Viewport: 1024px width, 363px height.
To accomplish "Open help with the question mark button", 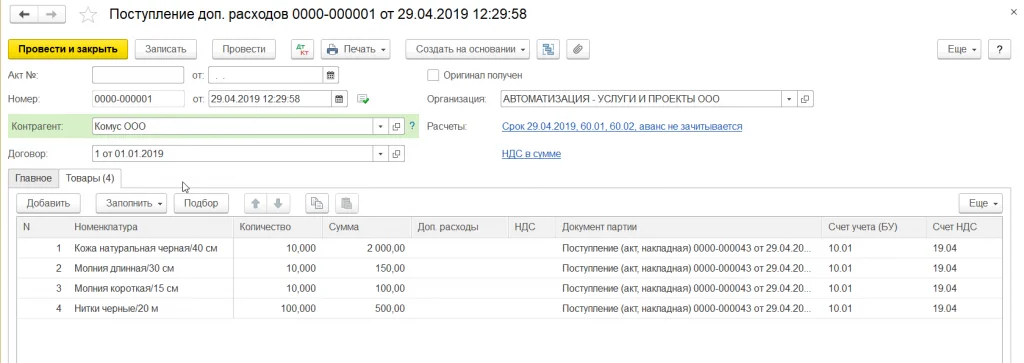I will [x=999, y=49].
